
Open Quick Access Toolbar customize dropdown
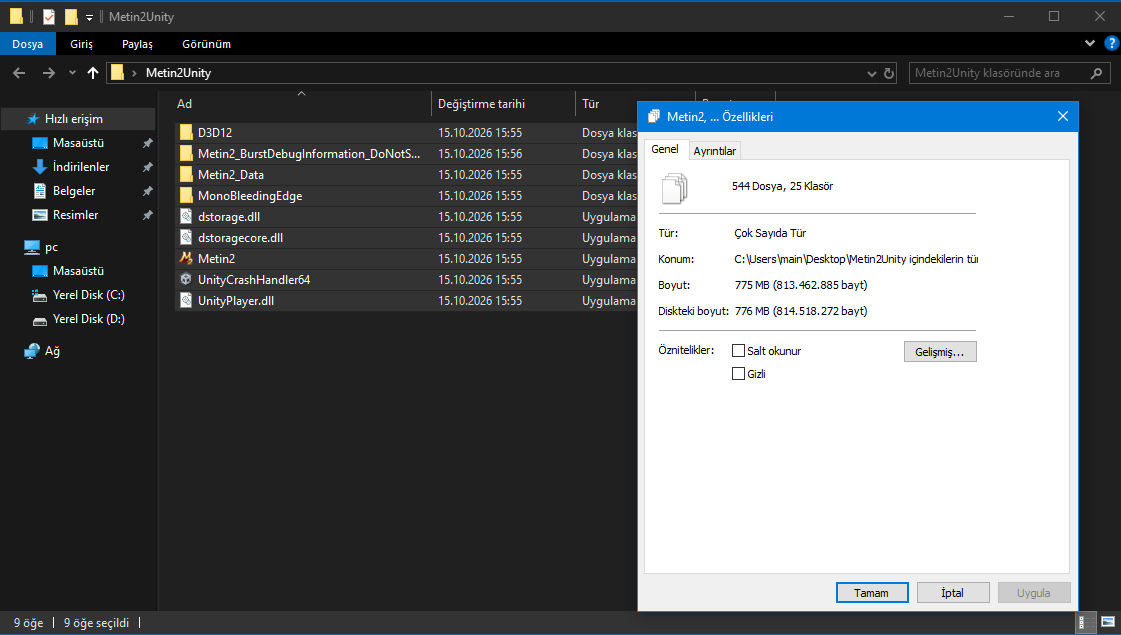point(89,17)
